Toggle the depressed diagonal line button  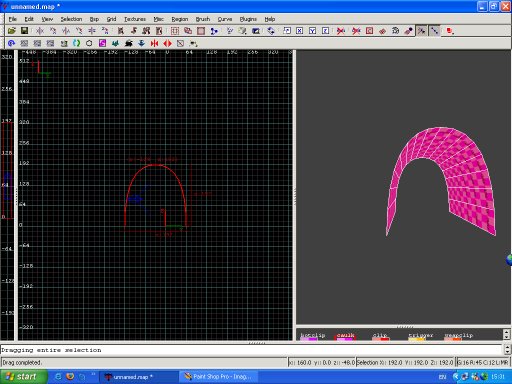[434, 31]
